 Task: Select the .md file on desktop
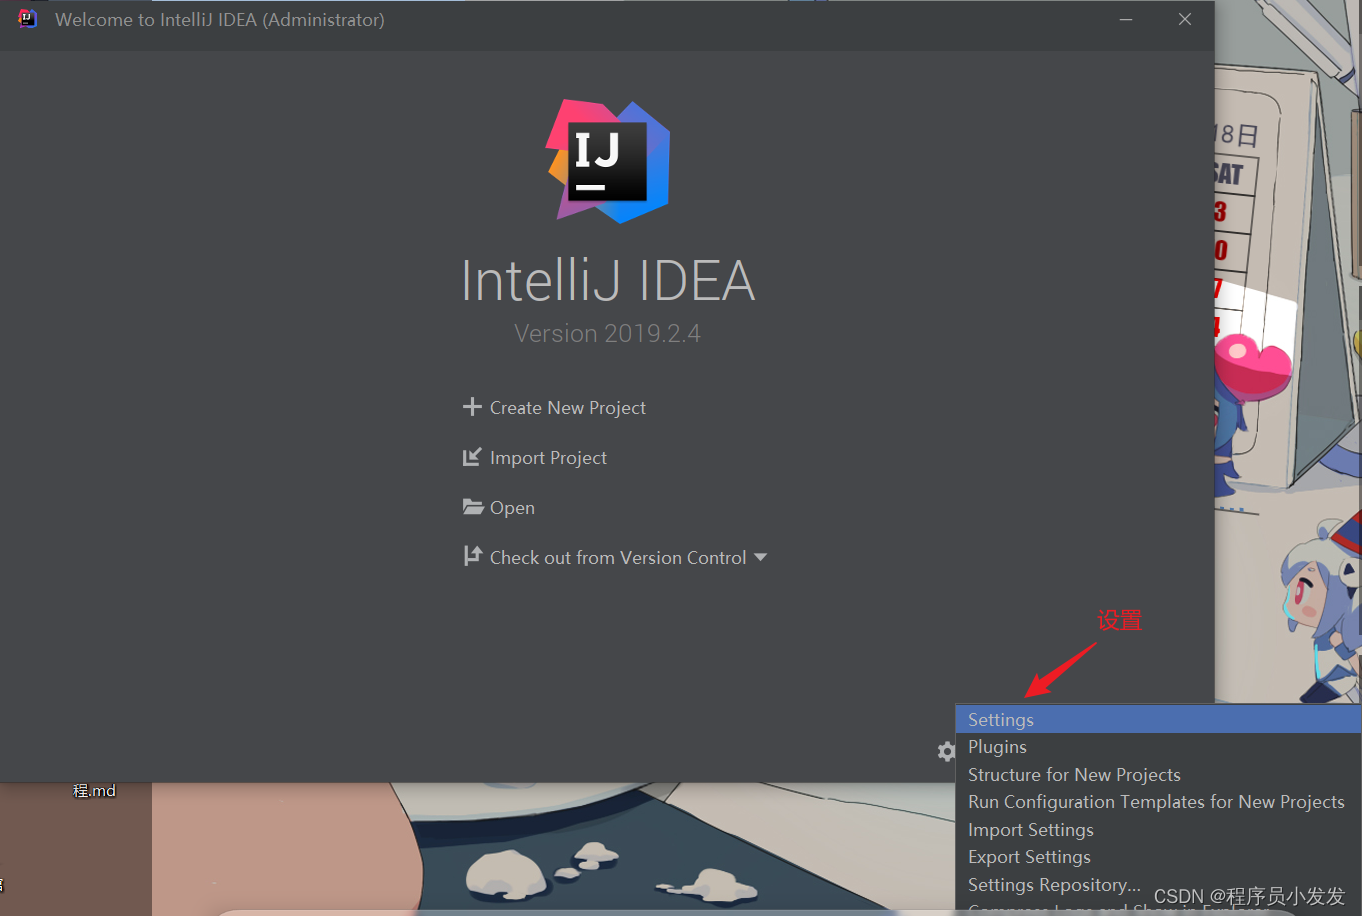click(x=94, y=791)
